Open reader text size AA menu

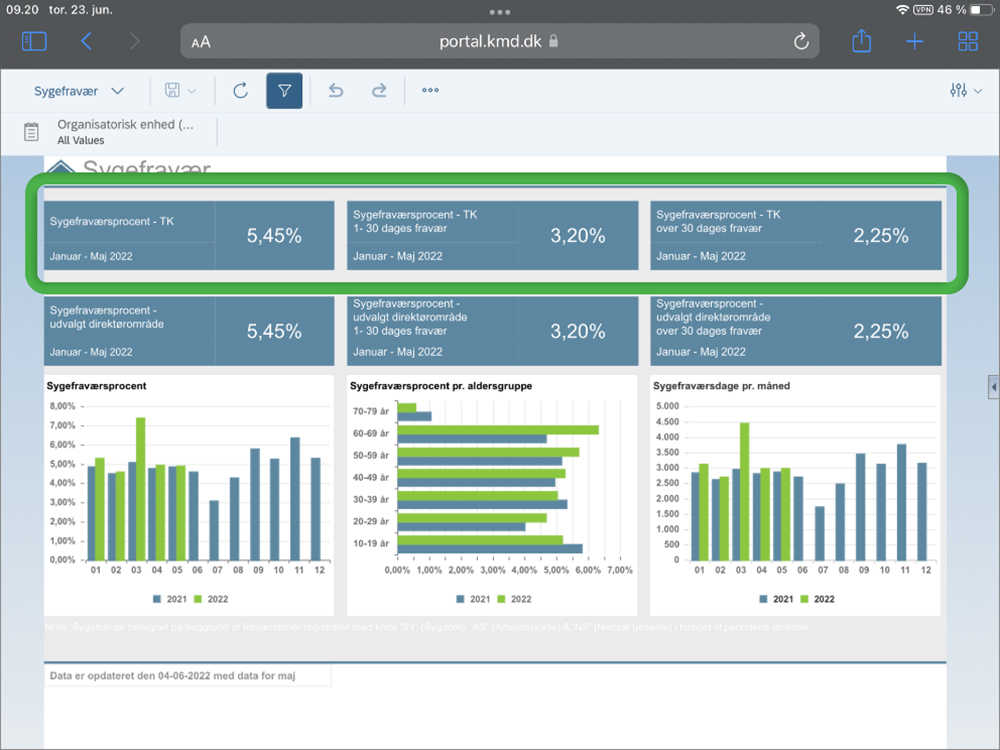pos(201,42)
